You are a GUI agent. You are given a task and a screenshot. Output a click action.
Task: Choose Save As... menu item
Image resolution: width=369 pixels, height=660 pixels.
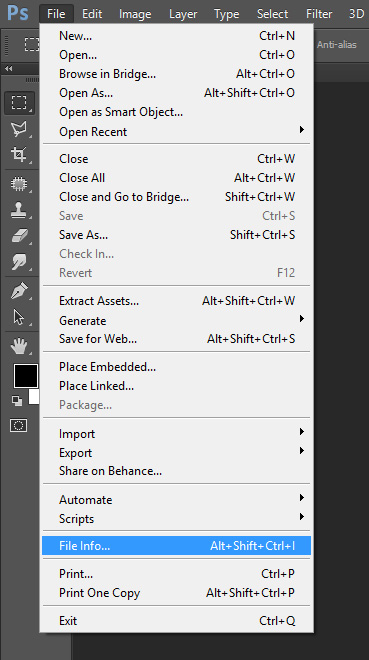tap(177, 235)
